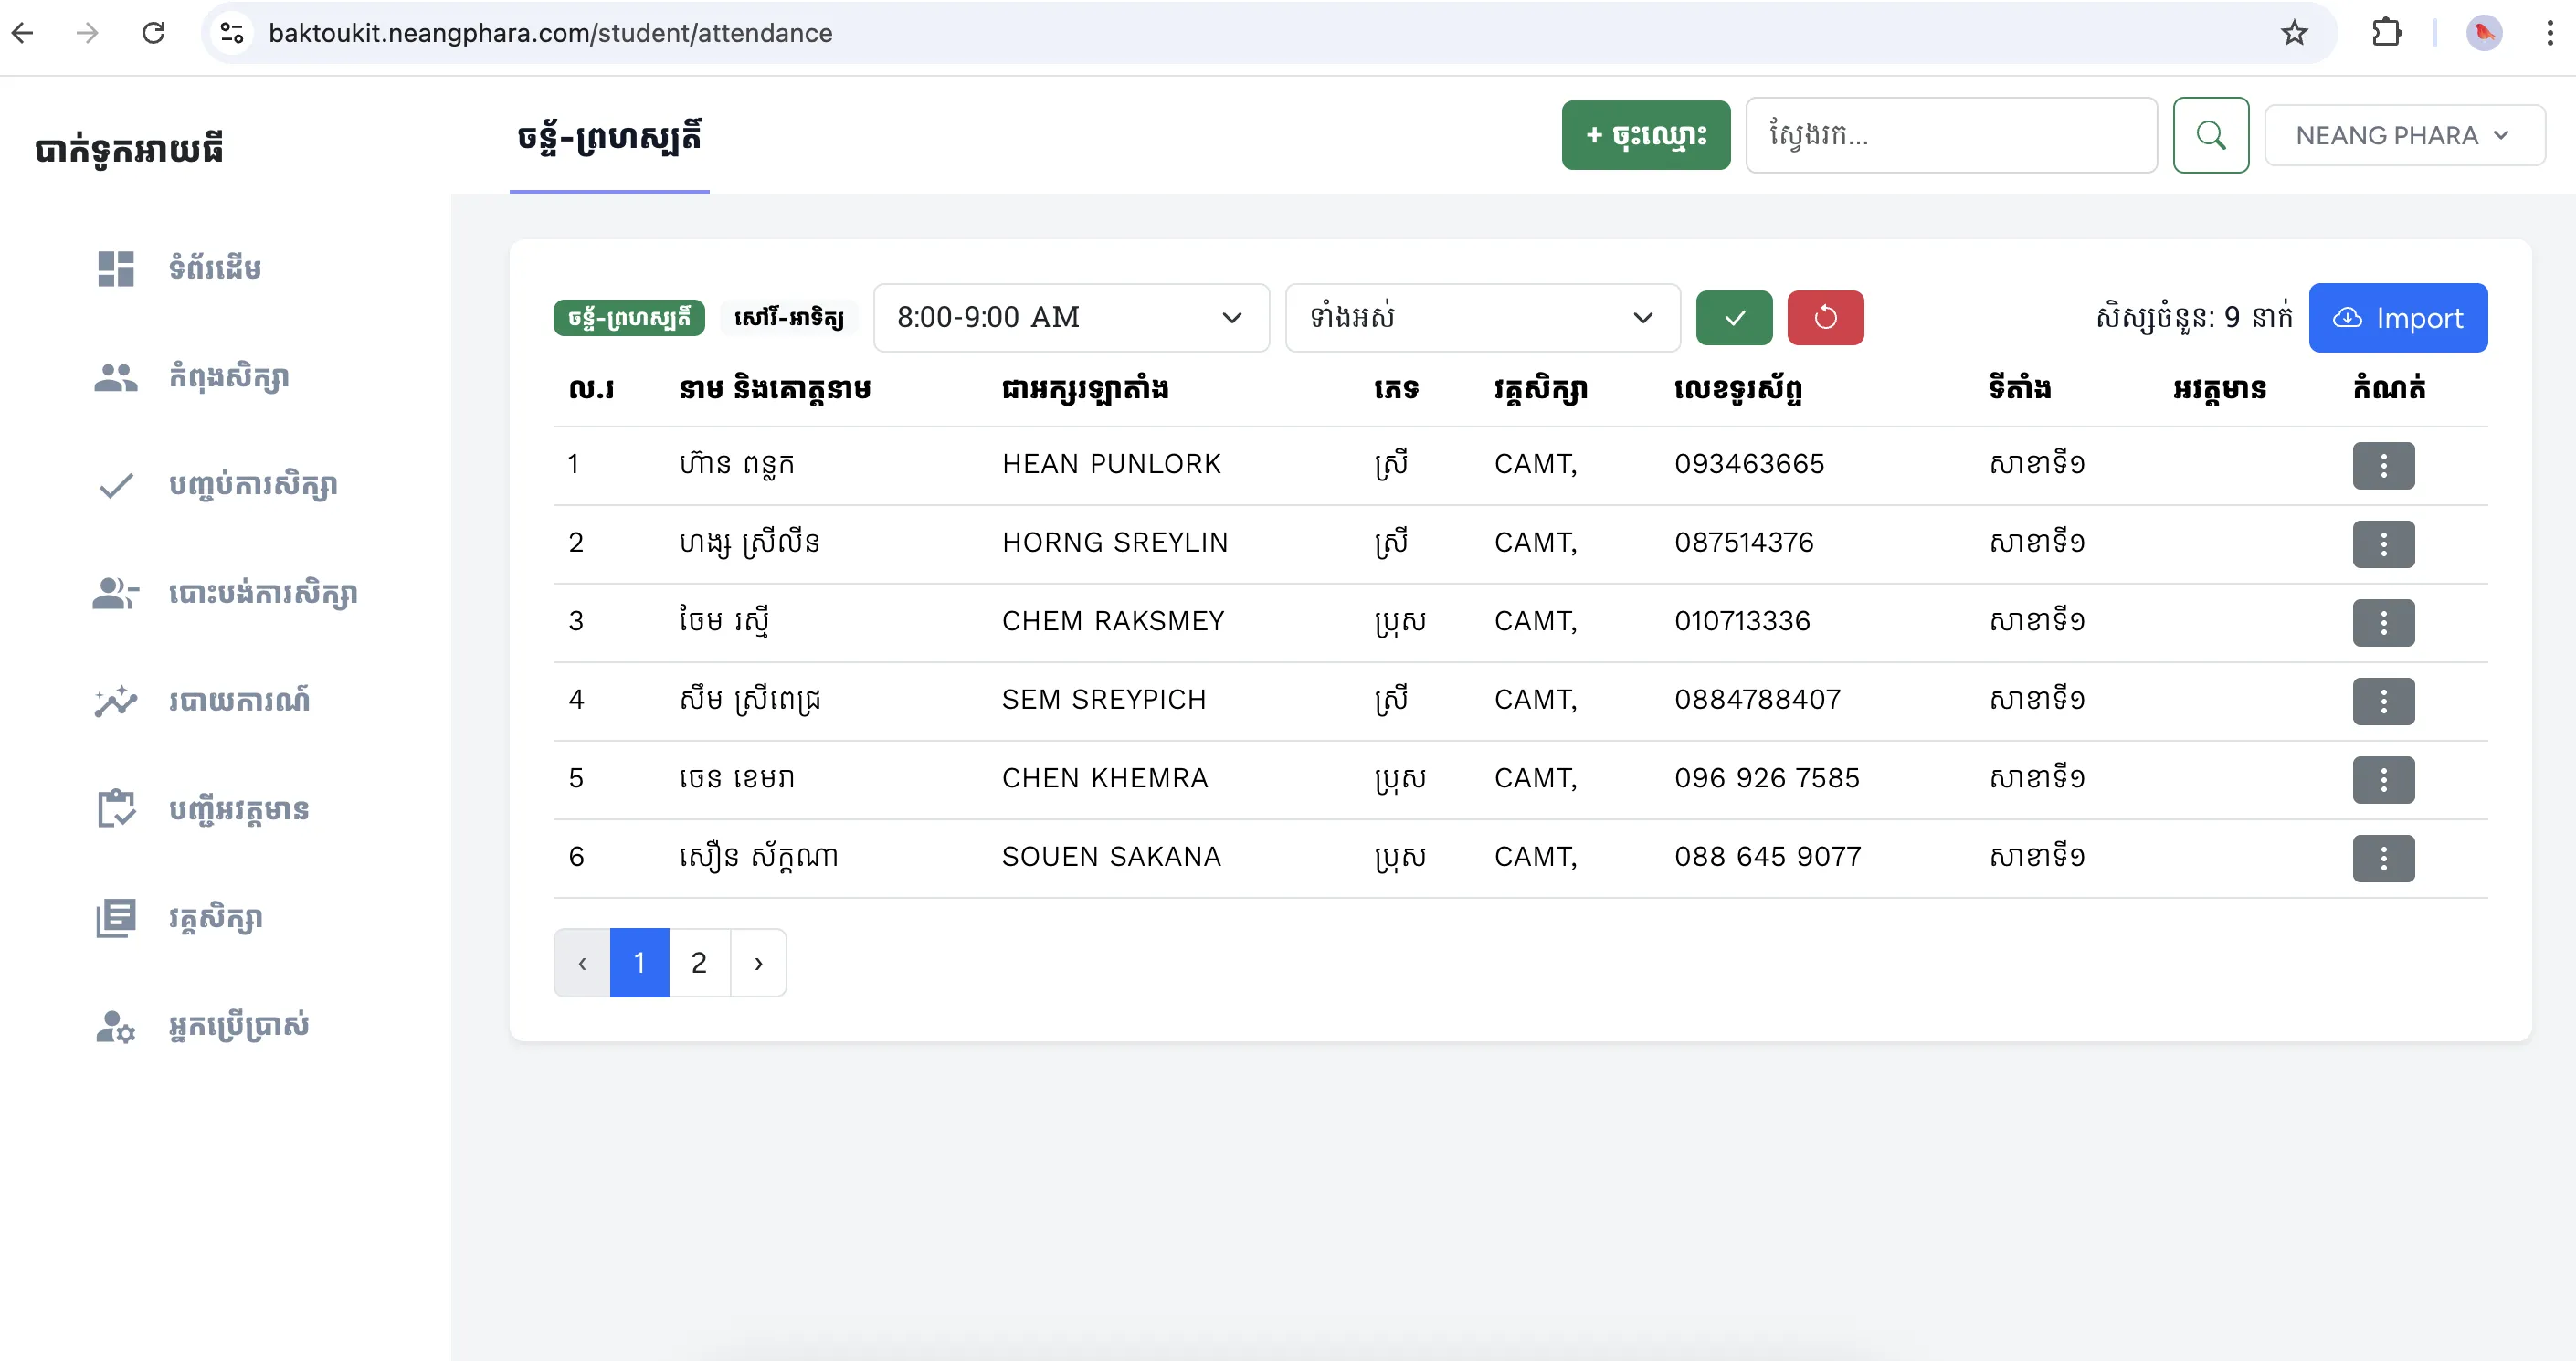The width and height of the screenshot is (2576, 1361).
Task: Click the green search magnifier button
Action: pyautogui.click(x=2210, y=135)
